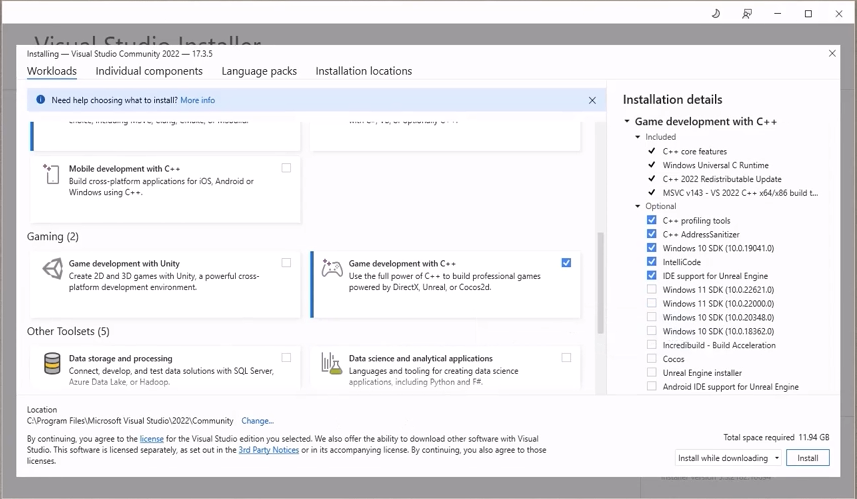Open the Install while downloading dropdown
Screen dimensions: 857x499
pyautogui.click(x=728, y=458)
